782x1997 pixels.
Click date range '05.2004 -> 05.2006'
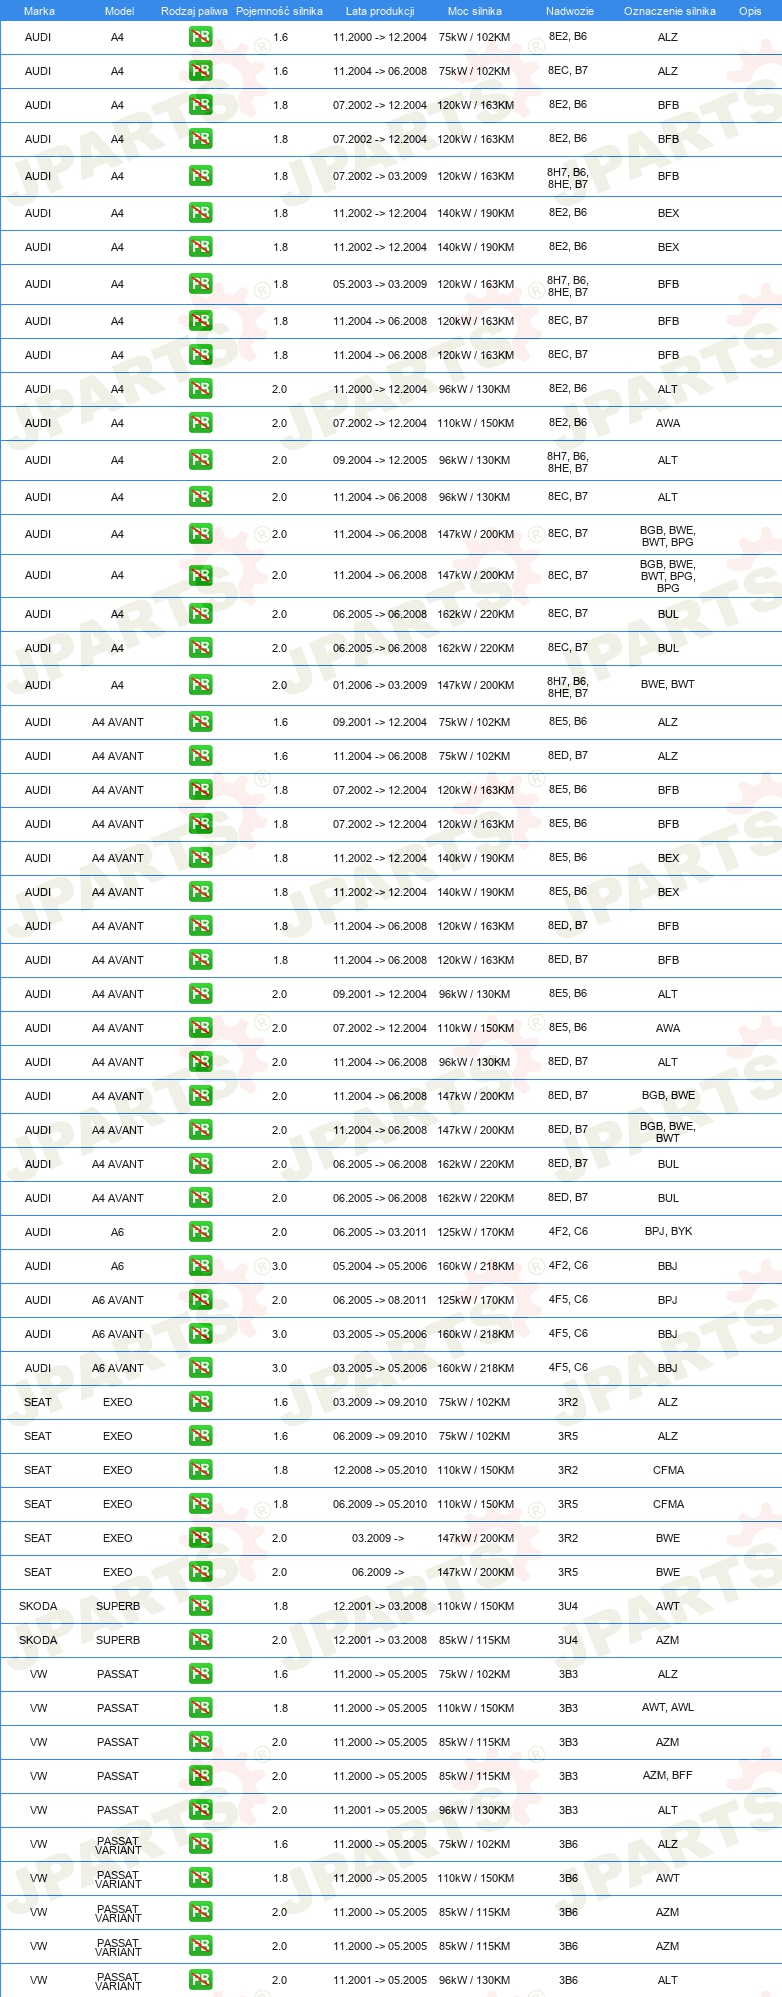click(x=380, y=1266)
